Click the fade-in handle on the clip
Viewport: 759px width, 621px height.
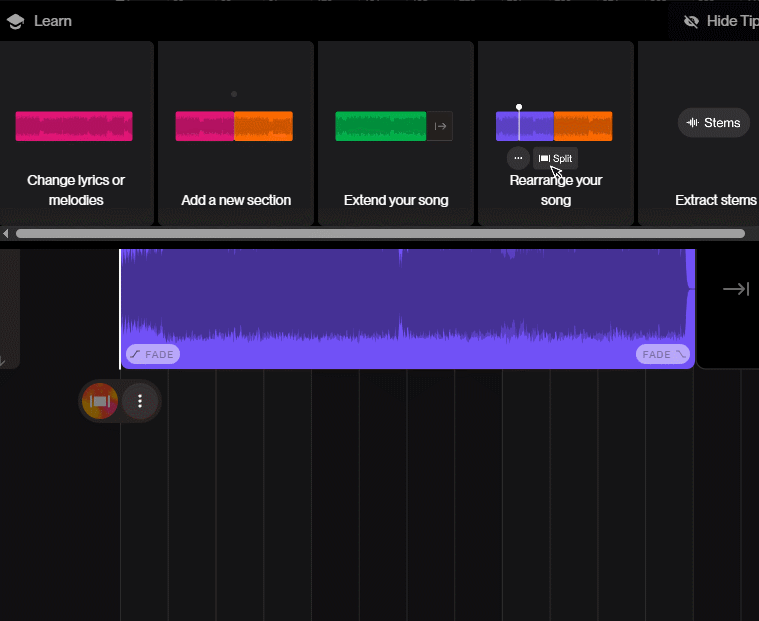(152, 354)
